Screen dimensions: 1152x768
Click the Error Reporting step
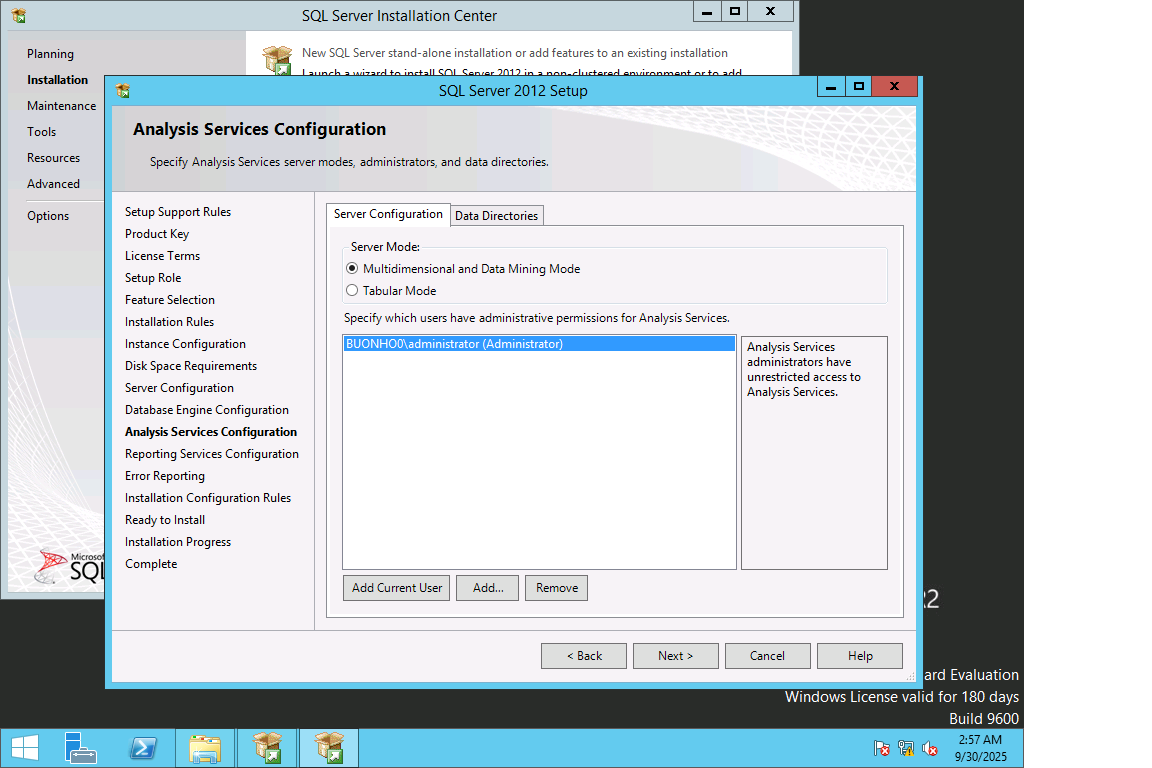(165, 476)
